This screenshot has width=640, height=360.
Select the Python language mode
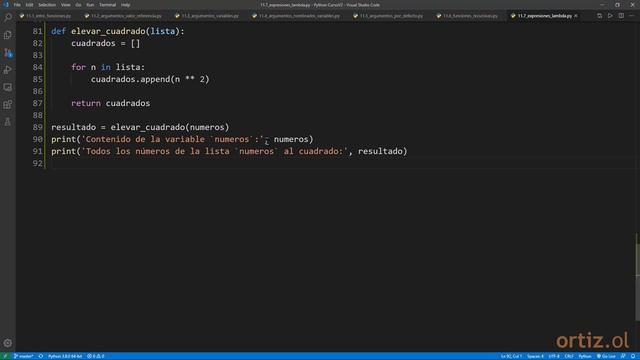pos(584,356)
